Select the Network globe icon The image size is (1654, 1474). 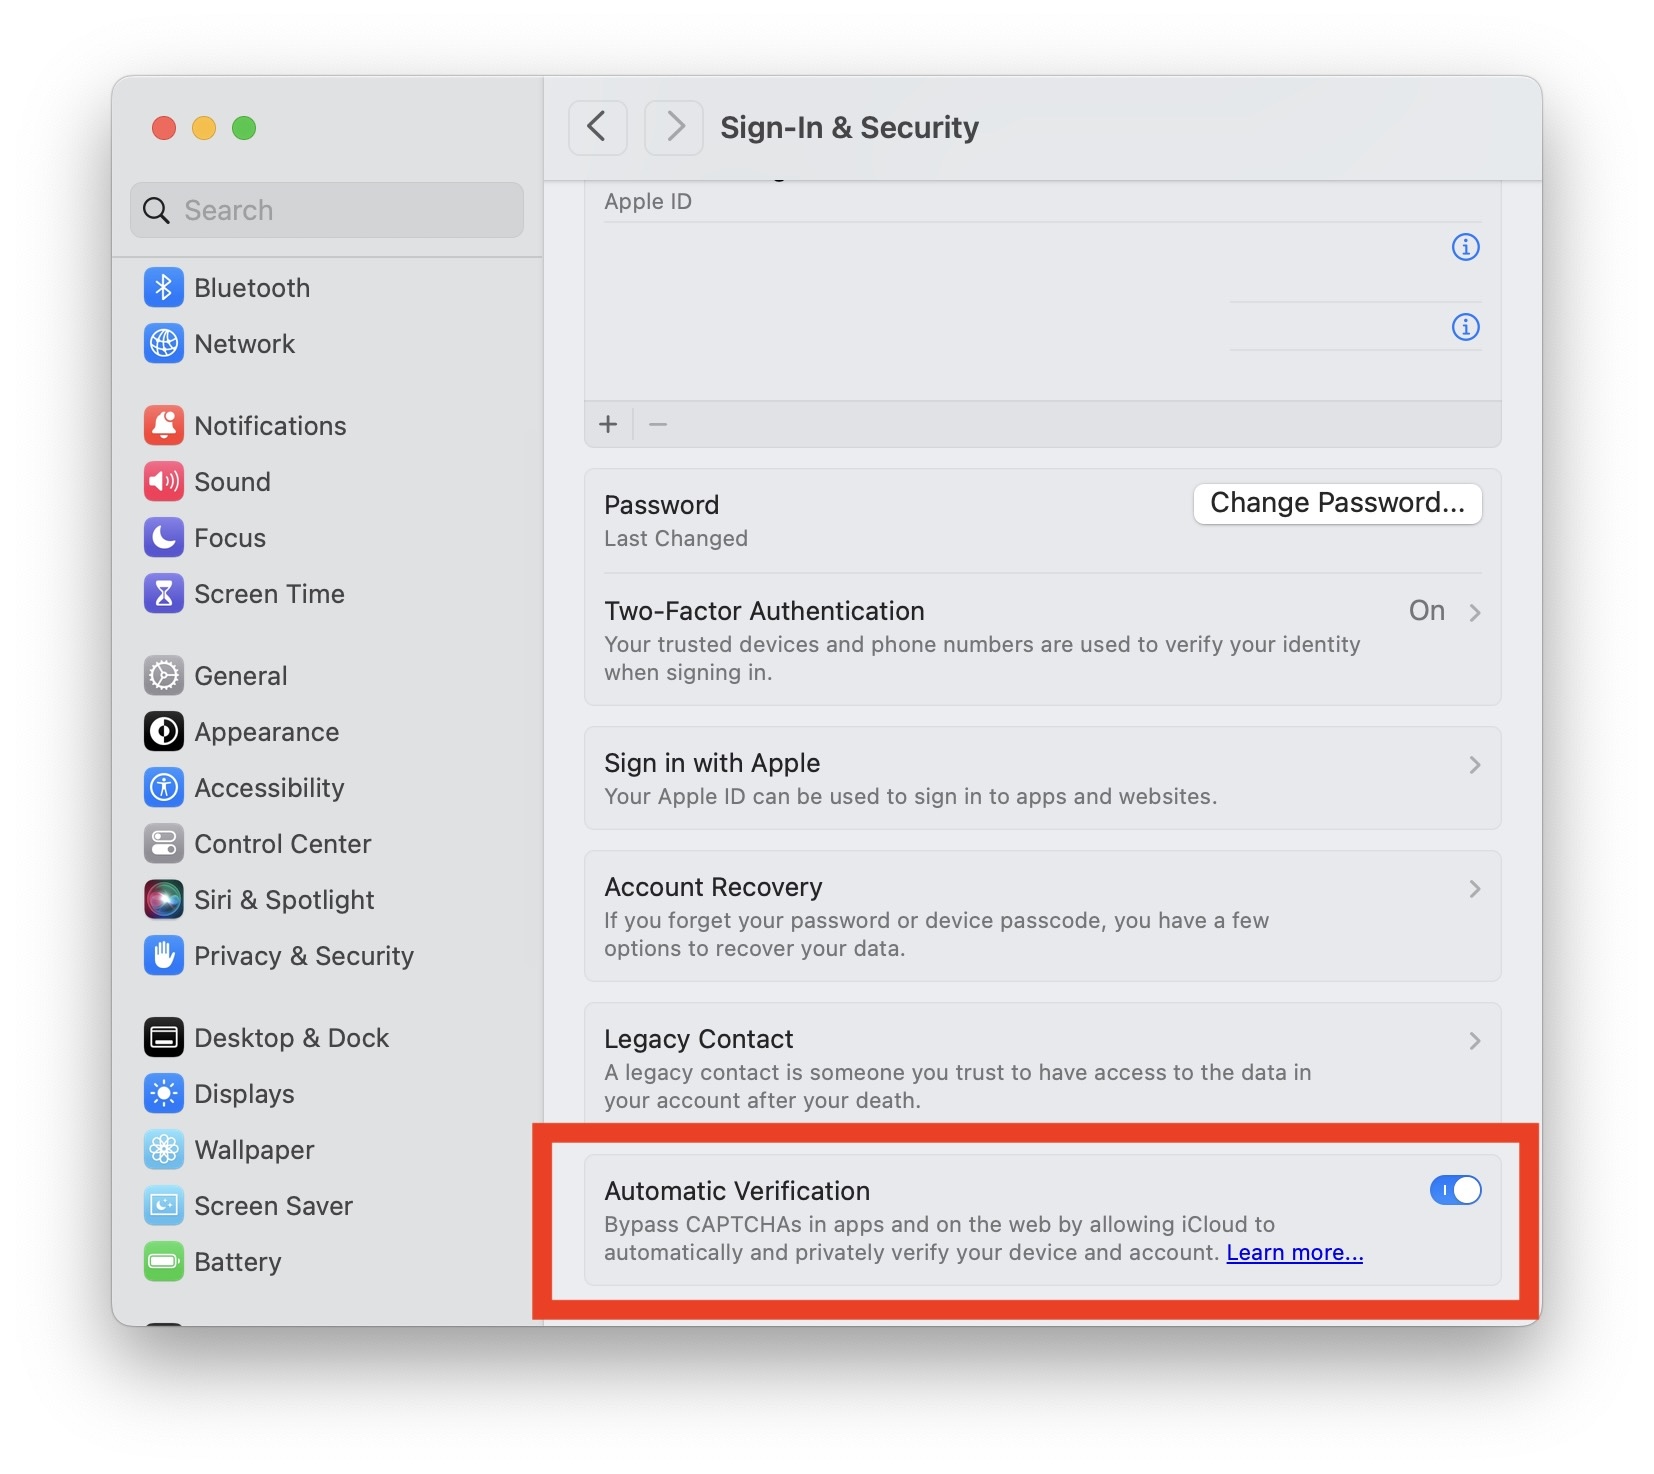164,344
